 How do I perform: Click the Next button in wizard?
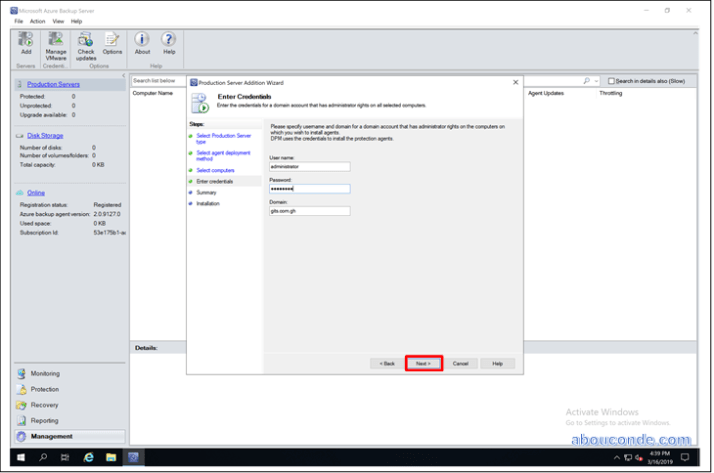point(423,363)
